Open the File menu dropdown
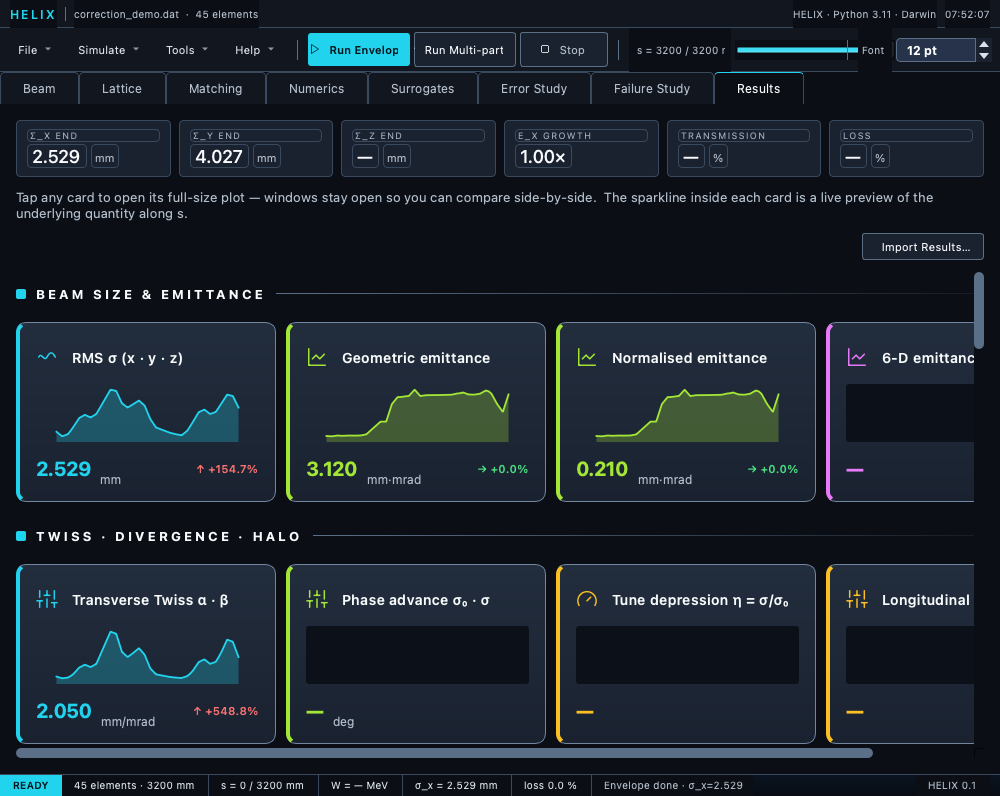This screenshot has width=1000, height=796. pyautogui.click(x=34, y=50)
